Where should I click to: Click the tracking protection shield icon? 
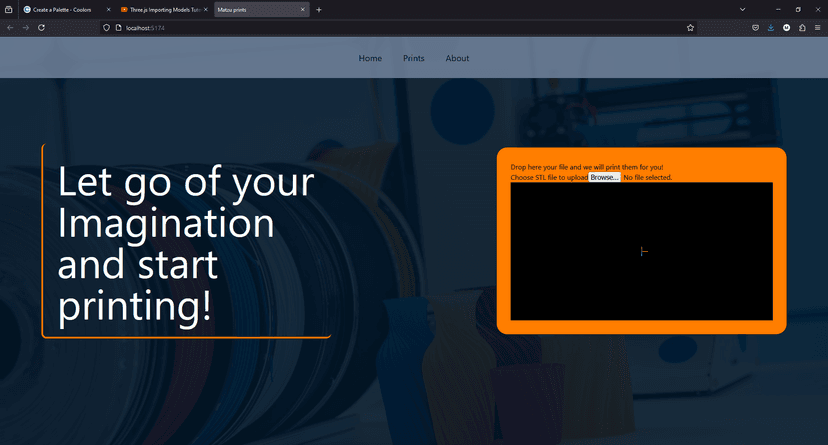(107, 28)
